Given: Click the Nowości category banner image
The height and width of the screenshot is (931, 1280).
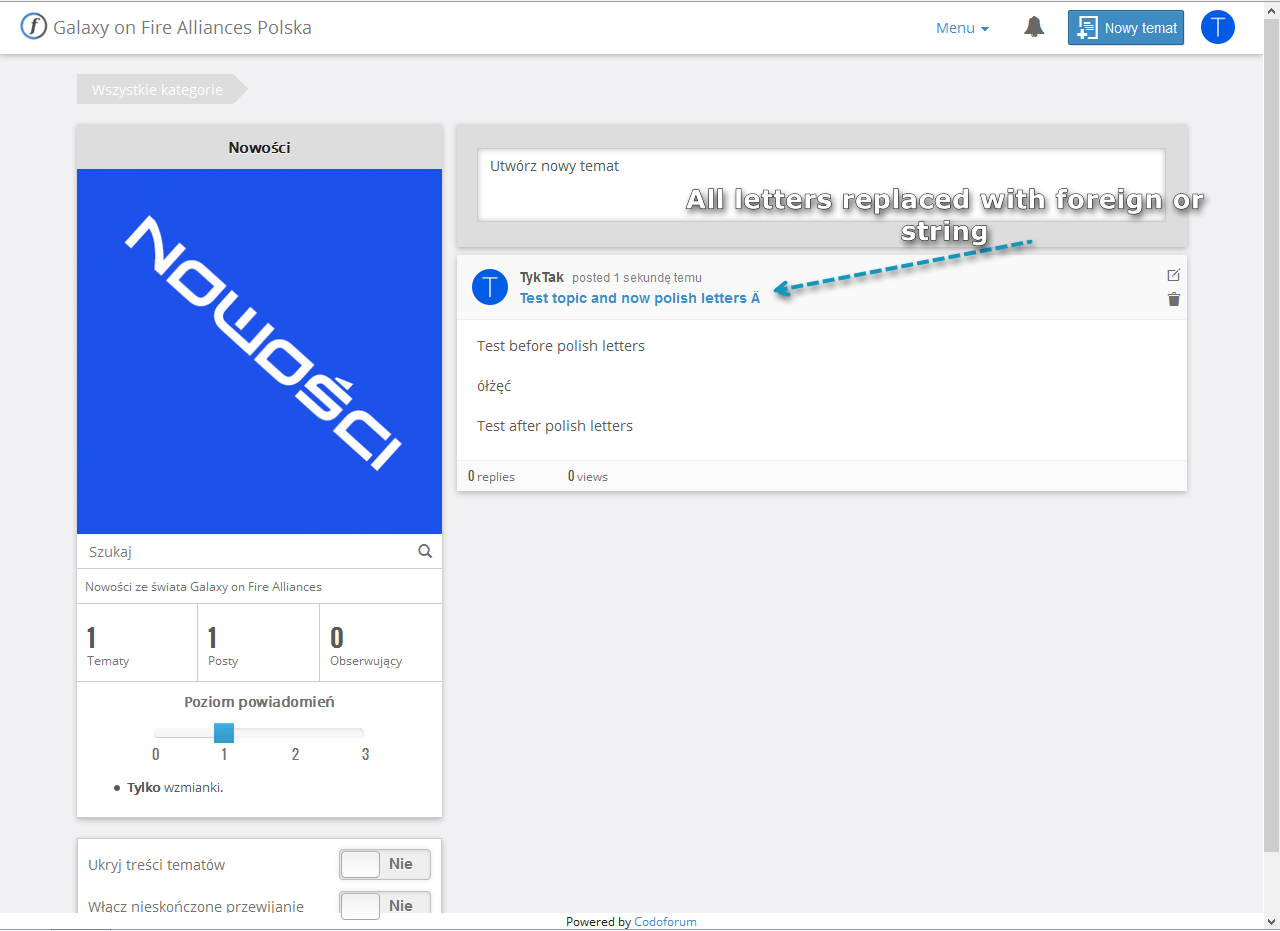Looking at the screenshot, I should coord(259,351).
